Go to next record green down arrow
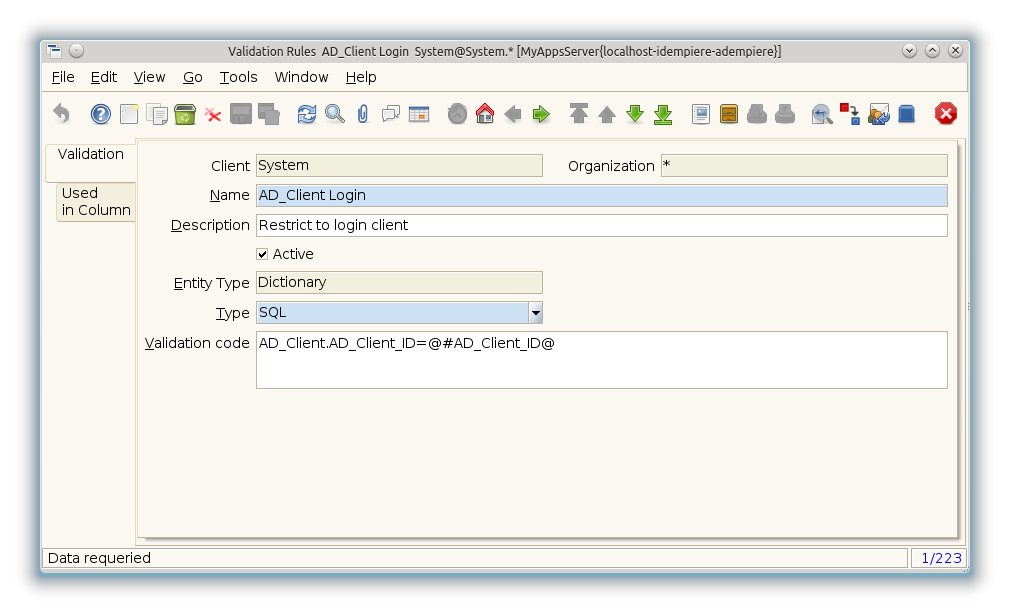Screen dimensions: 1010x613 (x=635, y=114)
